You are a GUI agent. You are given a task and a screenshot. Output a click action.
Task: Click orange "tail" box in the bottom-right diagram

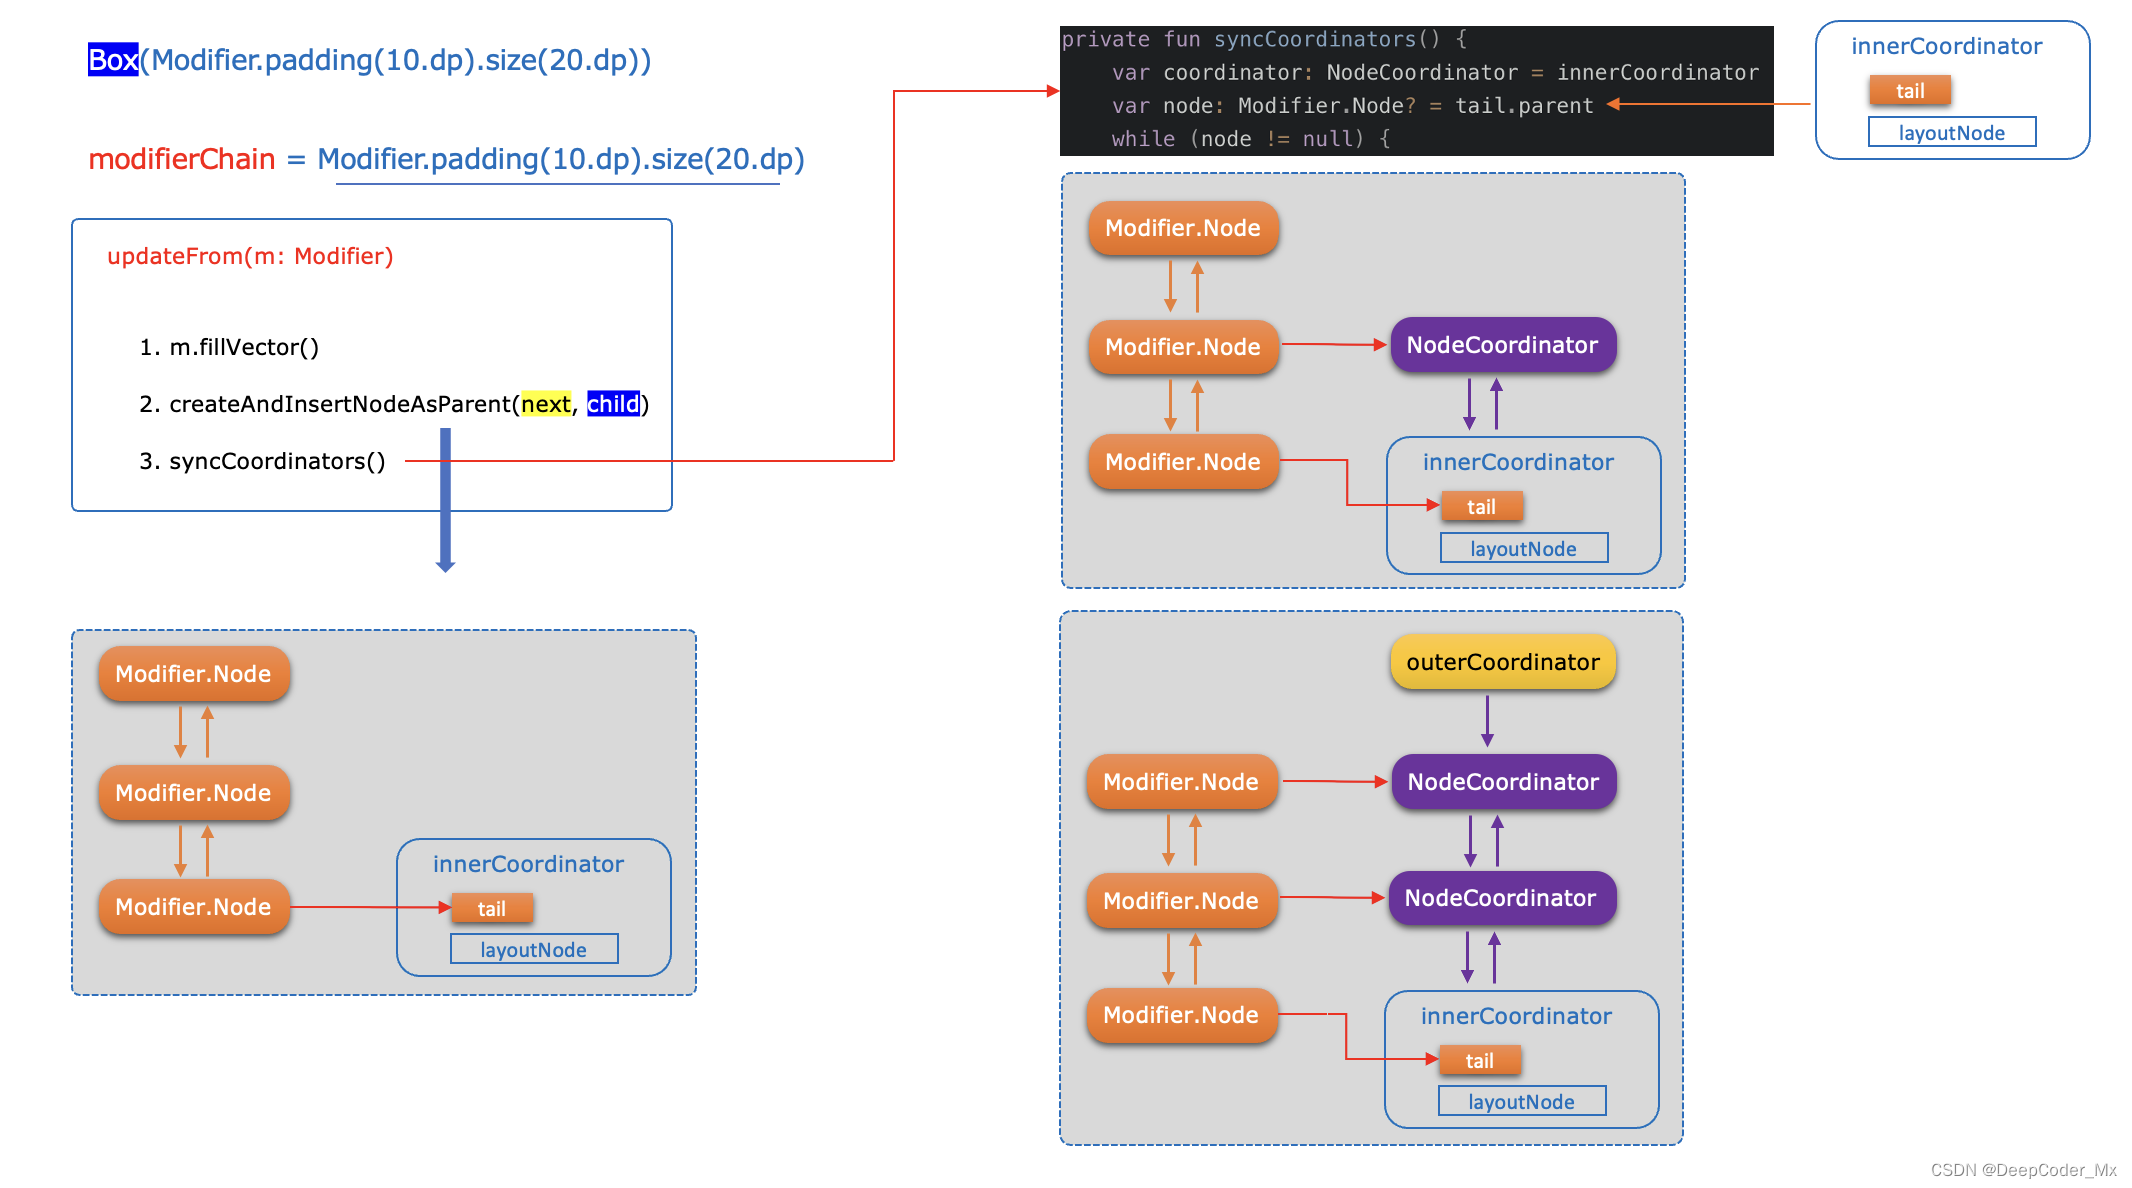click(1480, 1061)
